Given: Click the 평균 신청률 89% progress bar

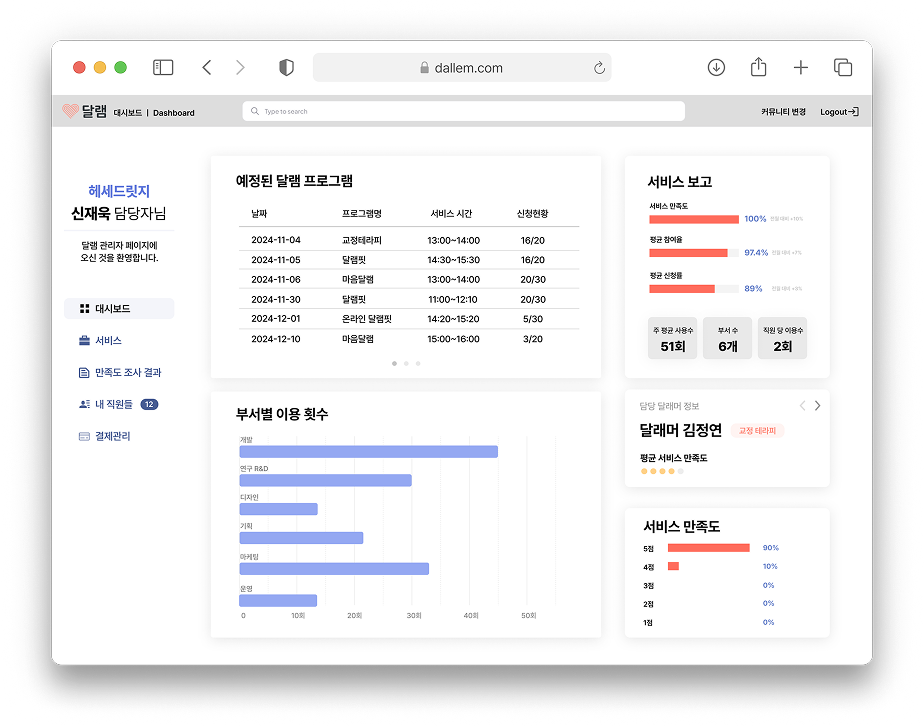Looking at the screenshot, I should [x=694, y=289].
